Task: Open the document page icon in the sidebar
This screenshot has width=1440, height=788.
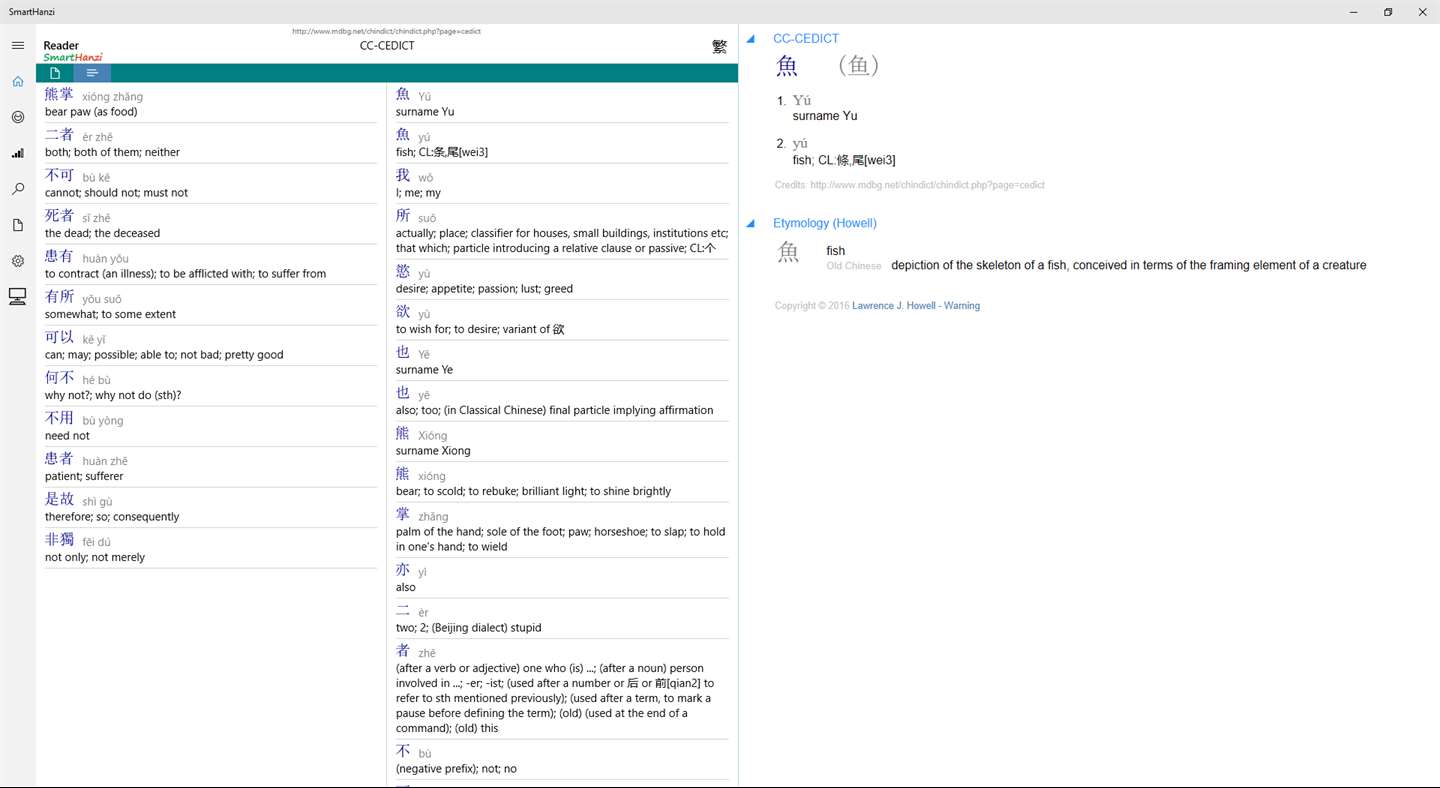Action: click(x=17, y=225)
